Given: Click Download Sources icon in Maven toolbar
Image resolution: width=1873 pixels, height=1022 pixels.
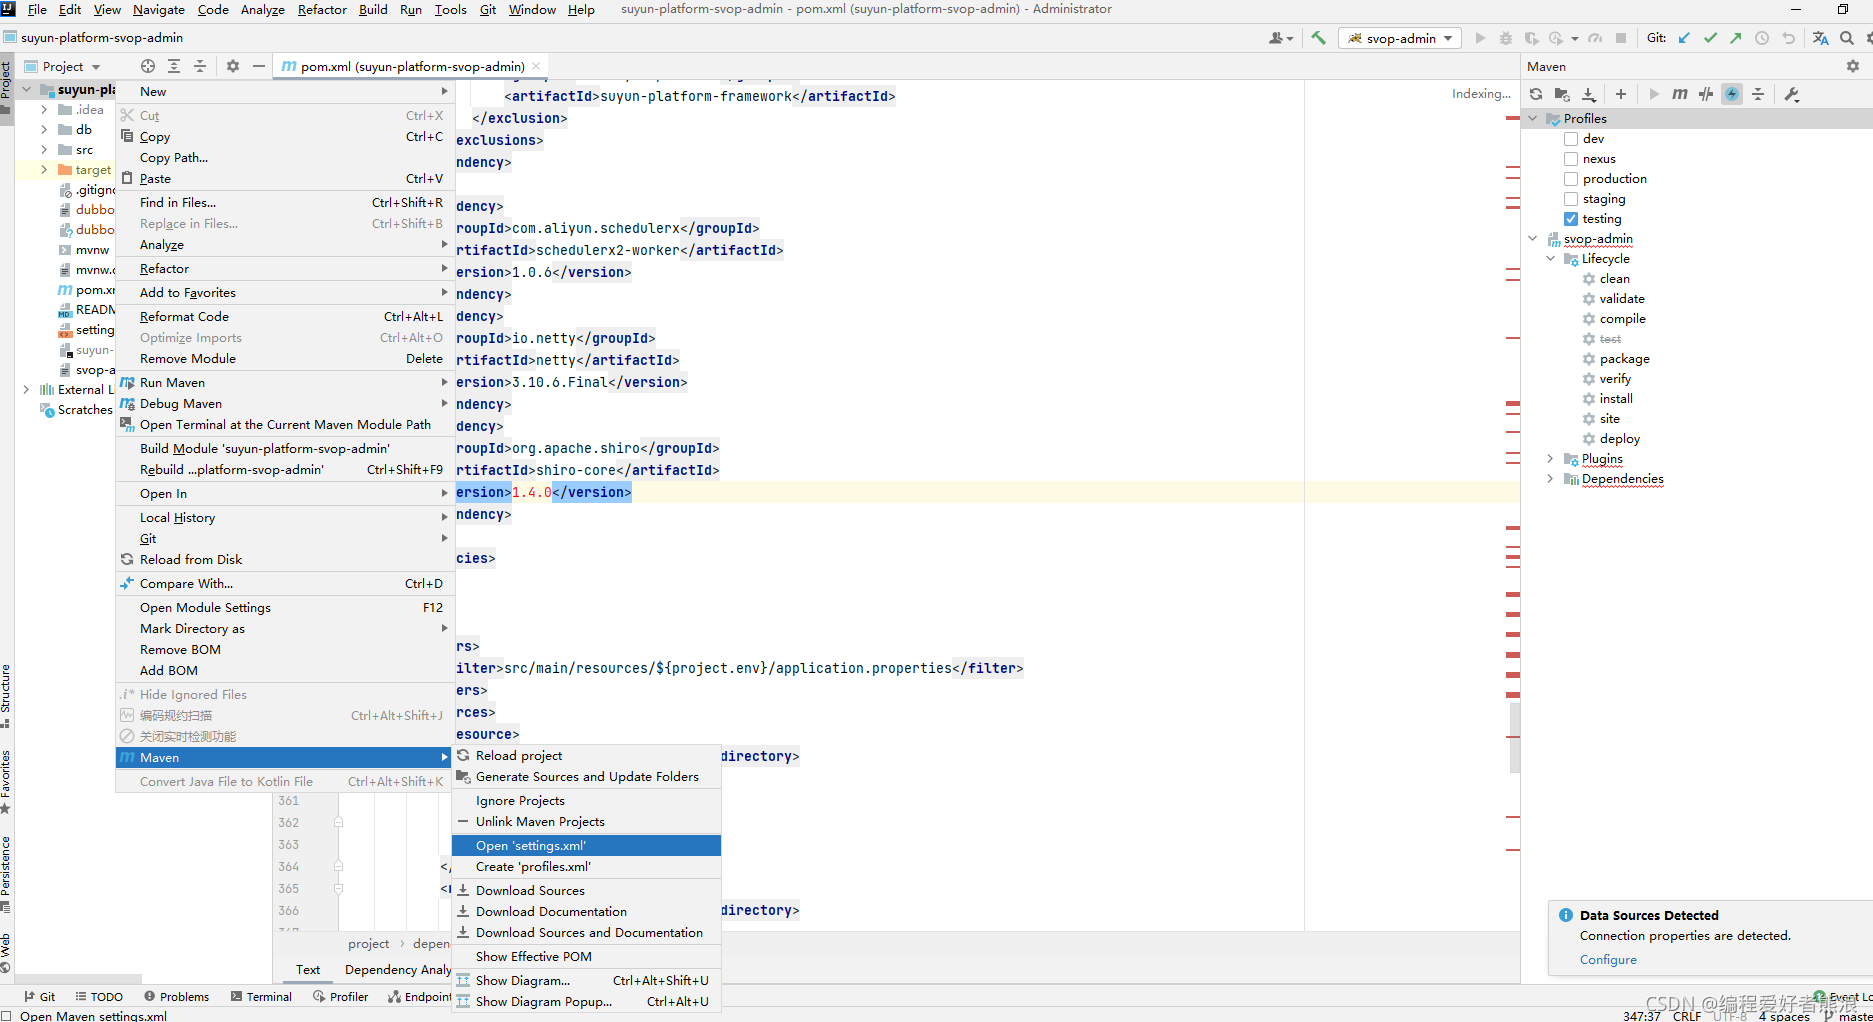Looking at the screenshot, I should pyautogui.click(x=1589, y=94).
